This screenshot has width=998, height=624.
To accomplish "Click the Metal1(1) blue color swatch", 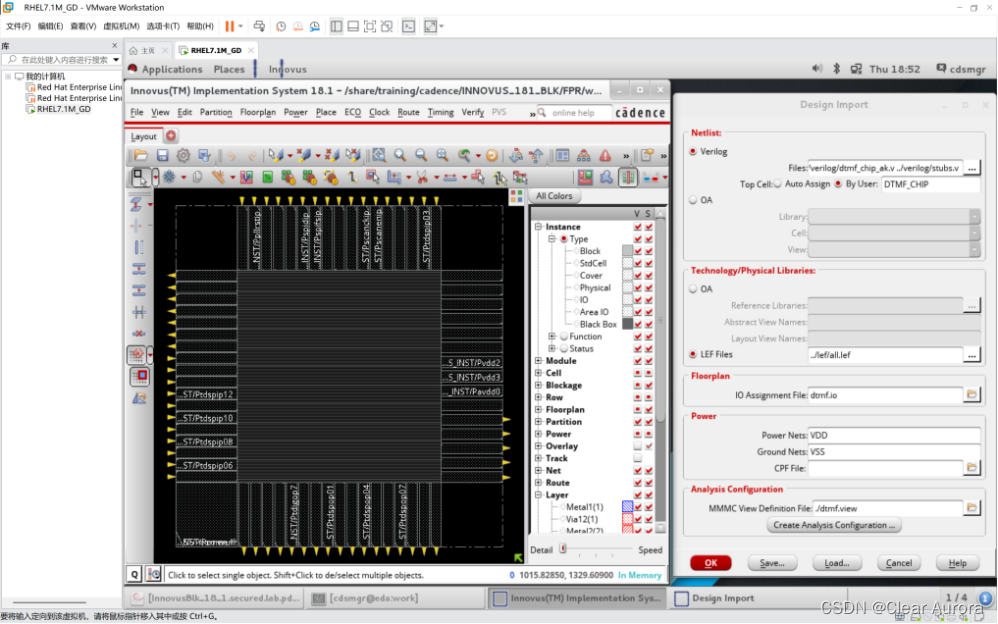I will pyautogui.click(x=628, y=507).
